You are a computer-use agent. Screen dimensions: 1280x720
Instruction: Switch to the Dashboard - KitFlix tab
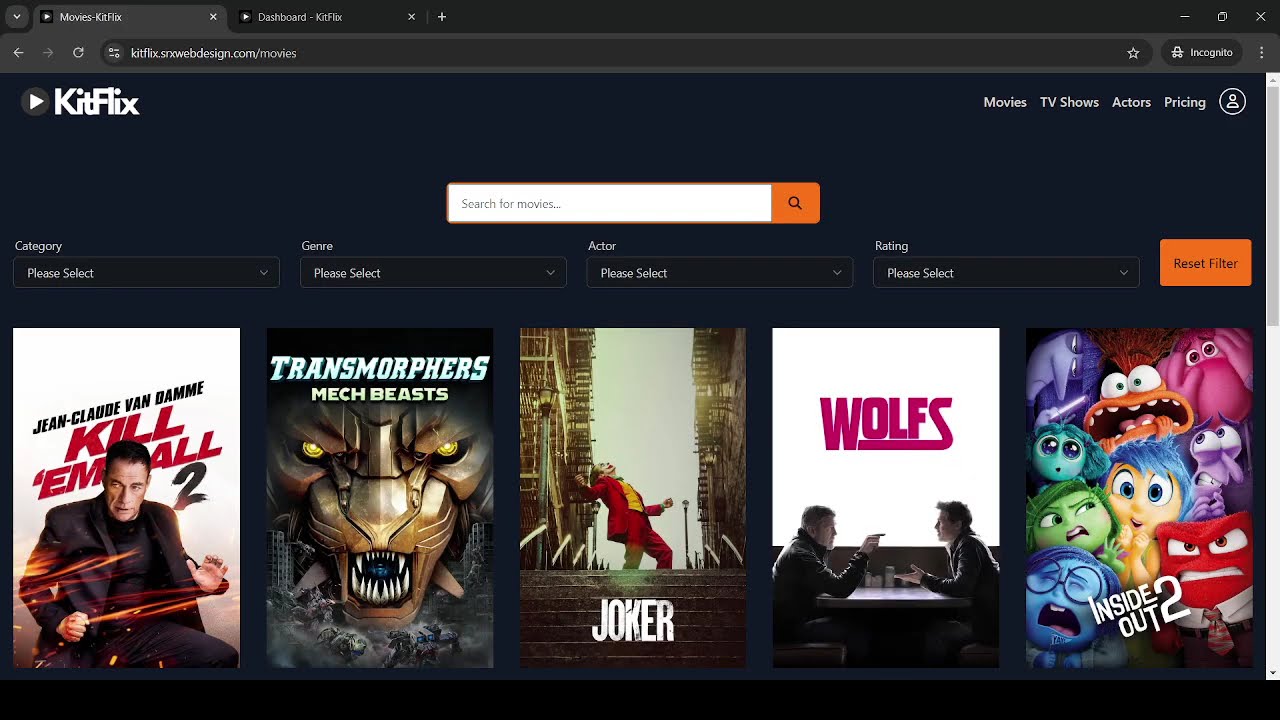[328, 17]
